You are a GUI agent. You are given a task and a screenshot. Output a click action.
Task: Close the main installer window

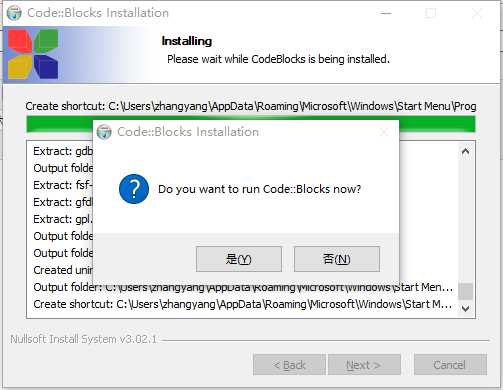click(477, 13)
